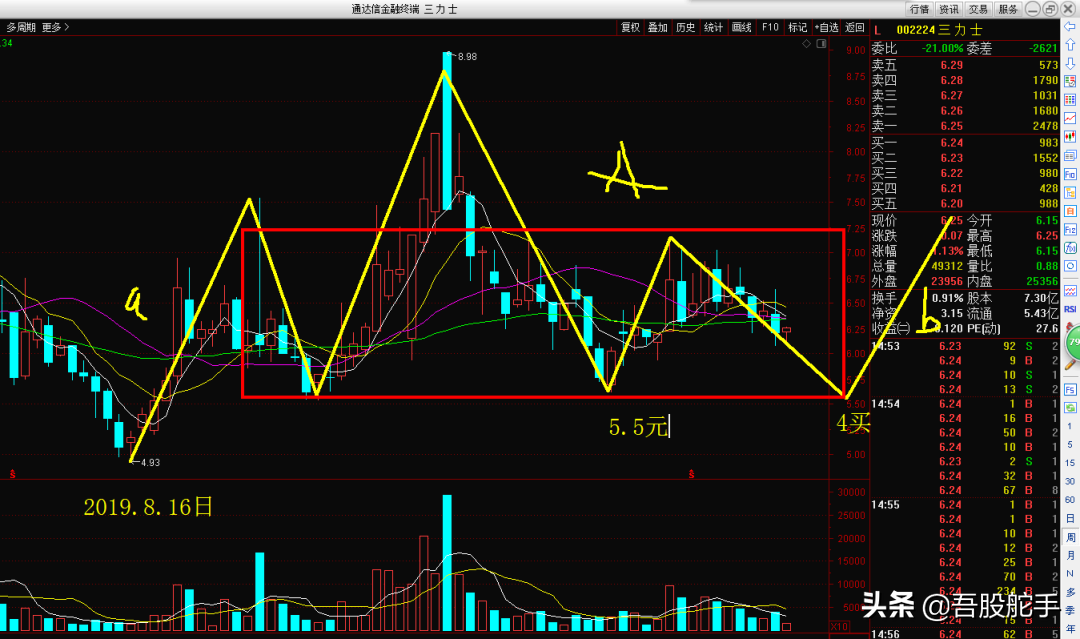This screenshot has height=639, width=1080.
Task: Click the green refresh sidebar icon
Action: pos(1070,408)
